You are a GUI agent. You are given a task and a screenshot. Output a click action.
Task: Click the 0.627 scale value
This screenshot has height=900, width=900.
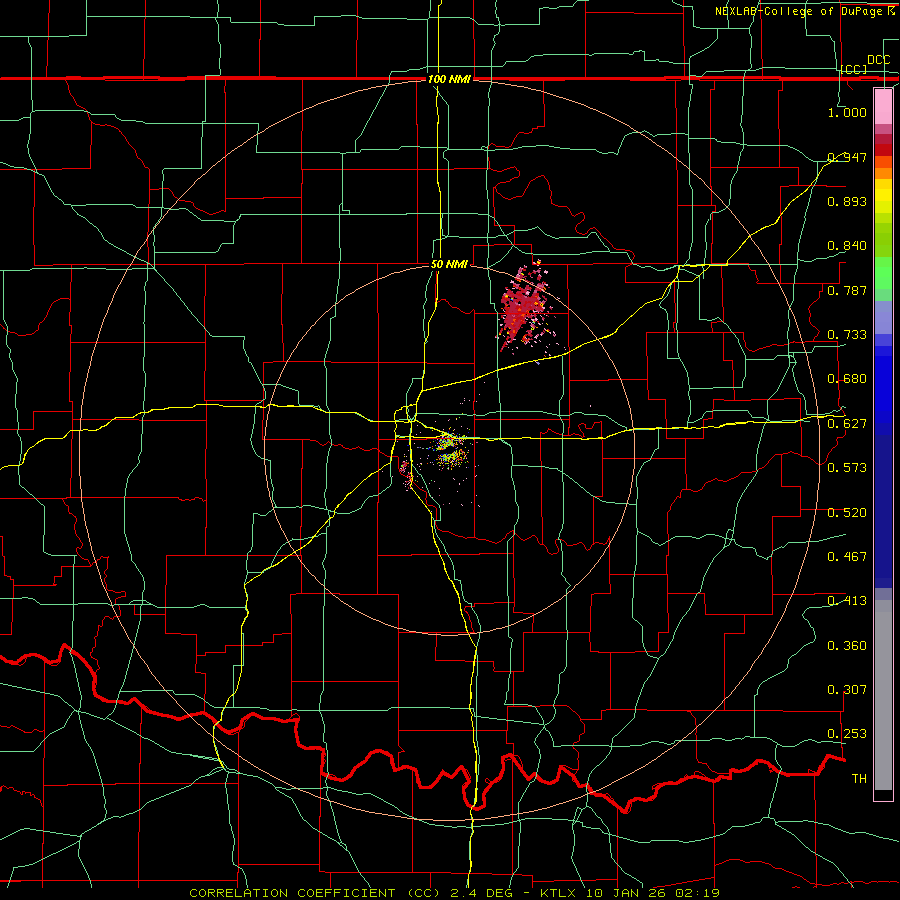847,424
